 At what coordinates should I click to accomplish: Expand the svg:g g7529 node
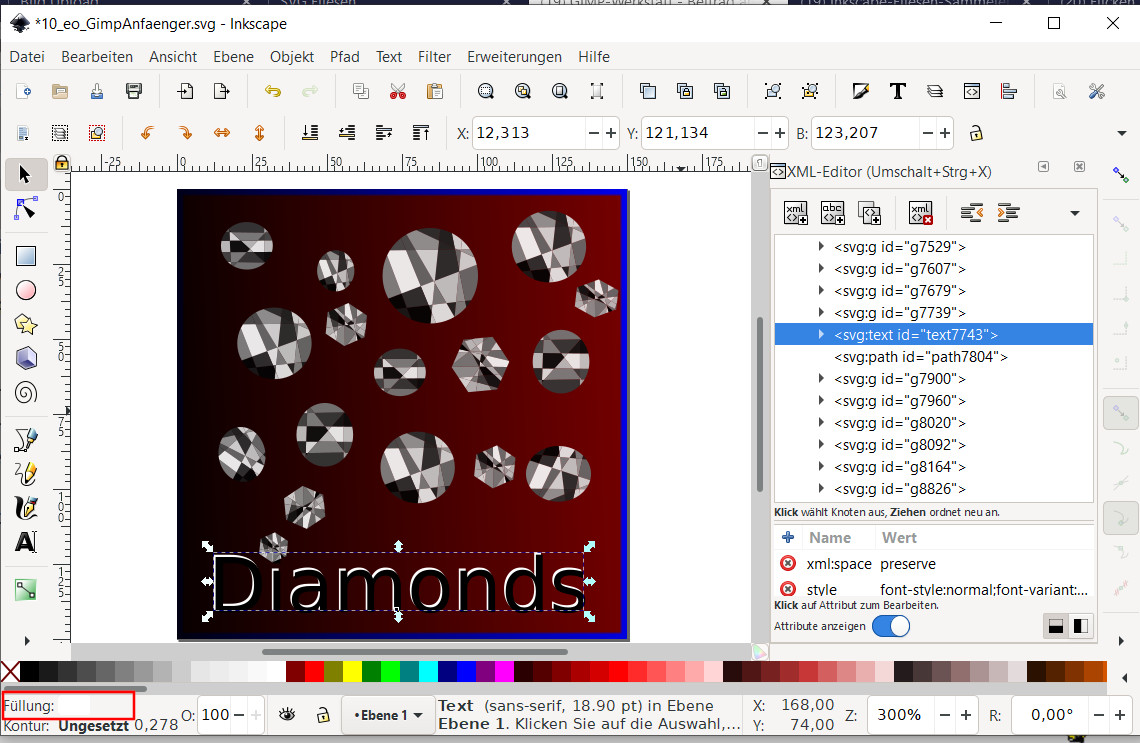click(x=822, y=246)
